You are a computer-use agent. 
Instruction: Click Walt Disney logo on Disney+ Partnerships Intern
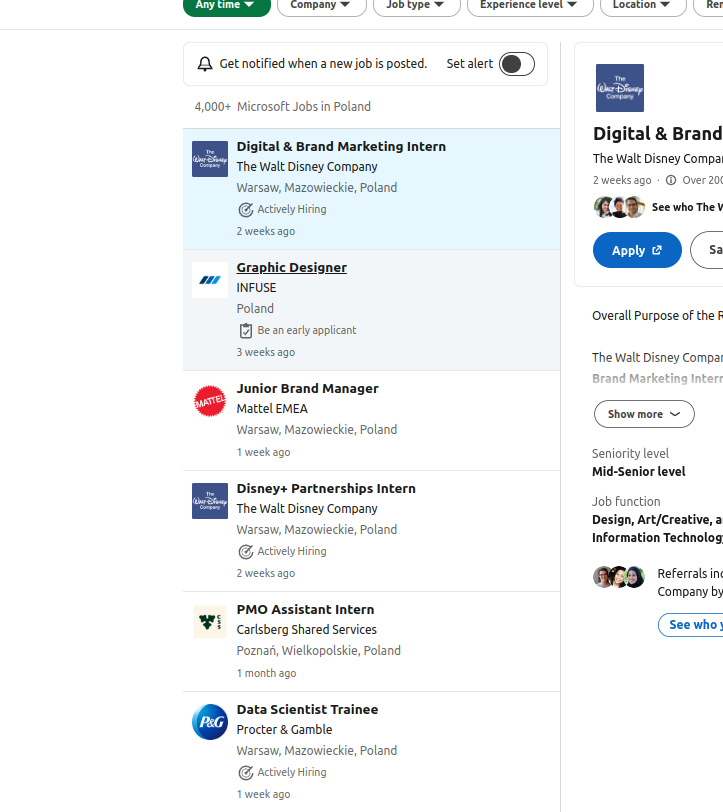(x=210, y=501)
